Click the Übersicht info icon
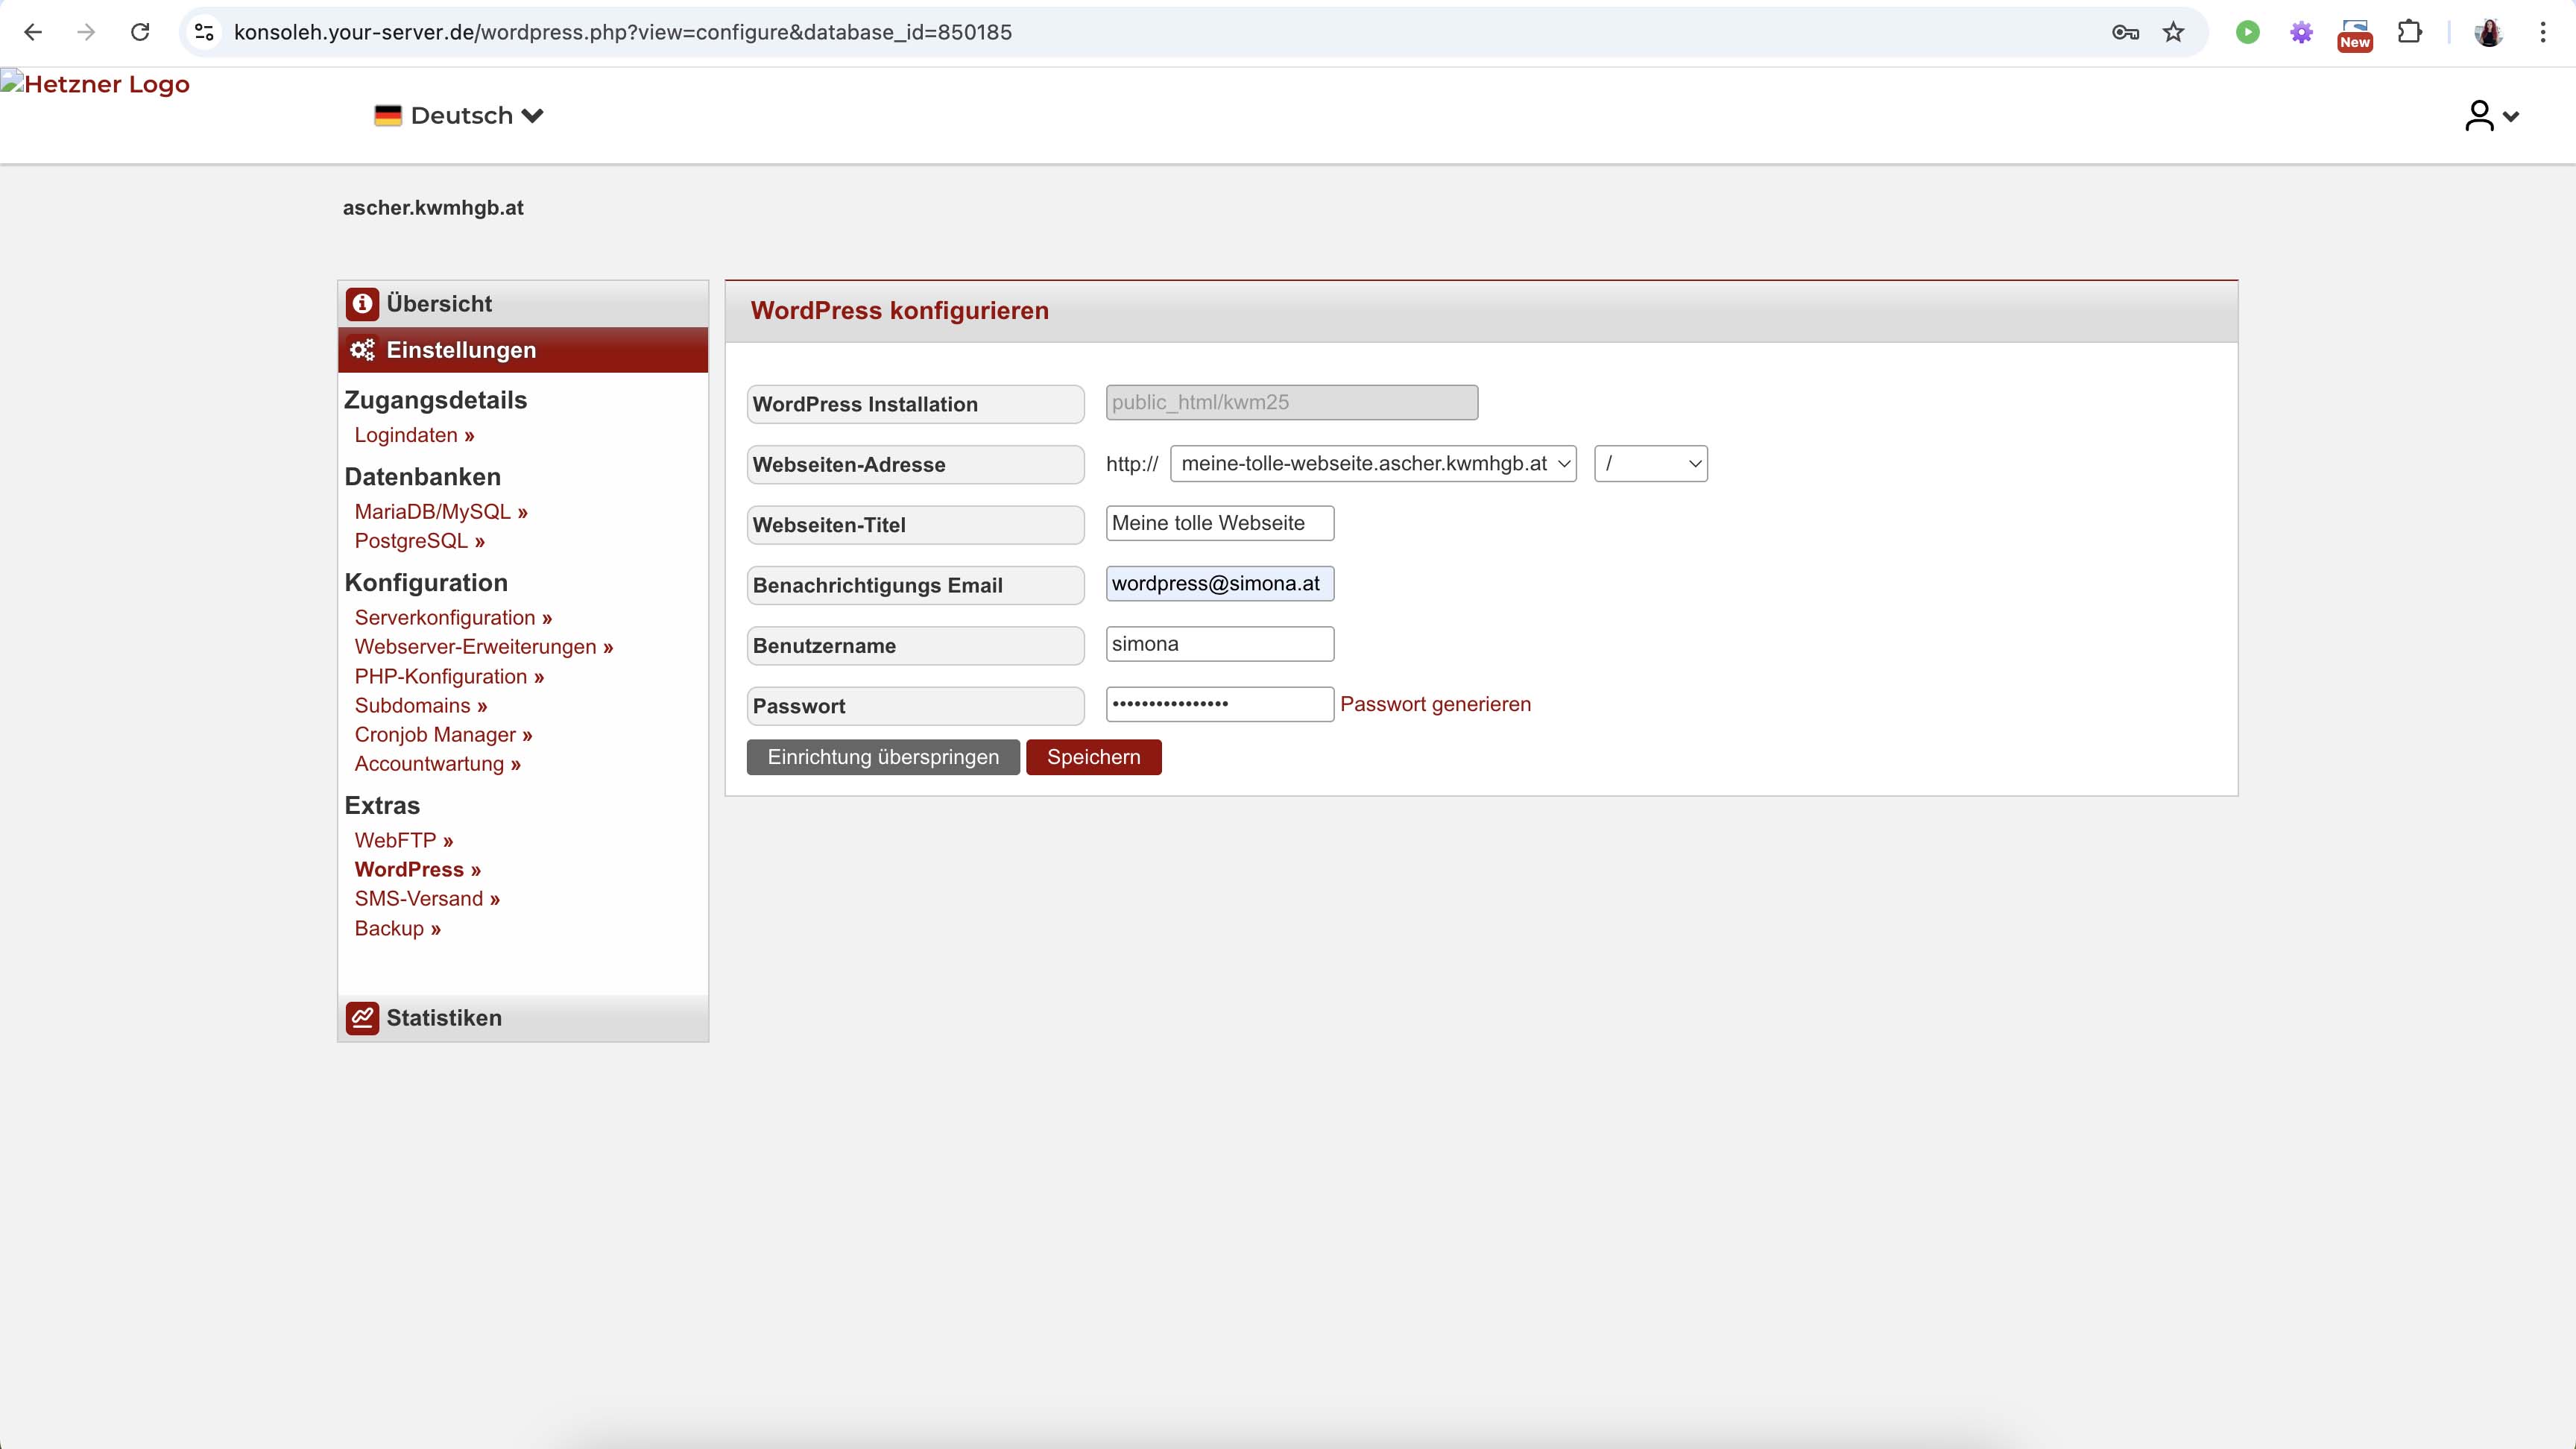 (362, 303)
